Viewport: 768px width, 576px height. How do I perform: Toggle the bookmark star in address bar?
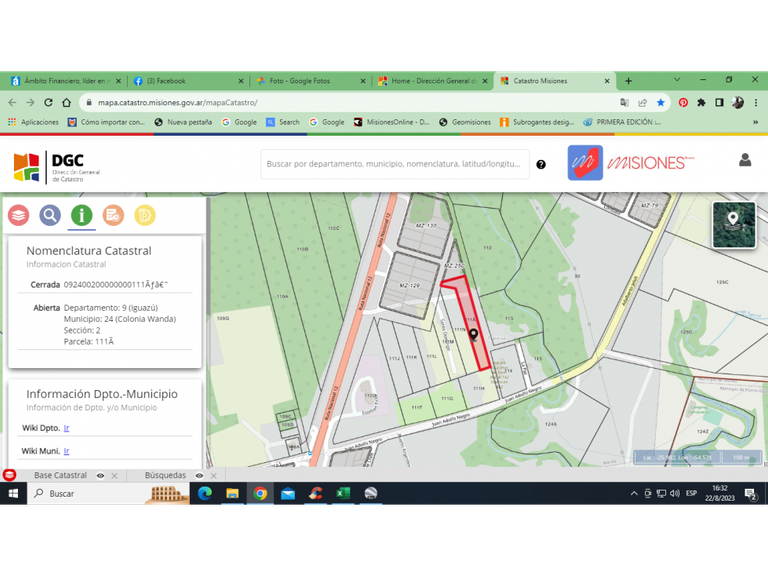pyautogui.click(x=661, y=102)
